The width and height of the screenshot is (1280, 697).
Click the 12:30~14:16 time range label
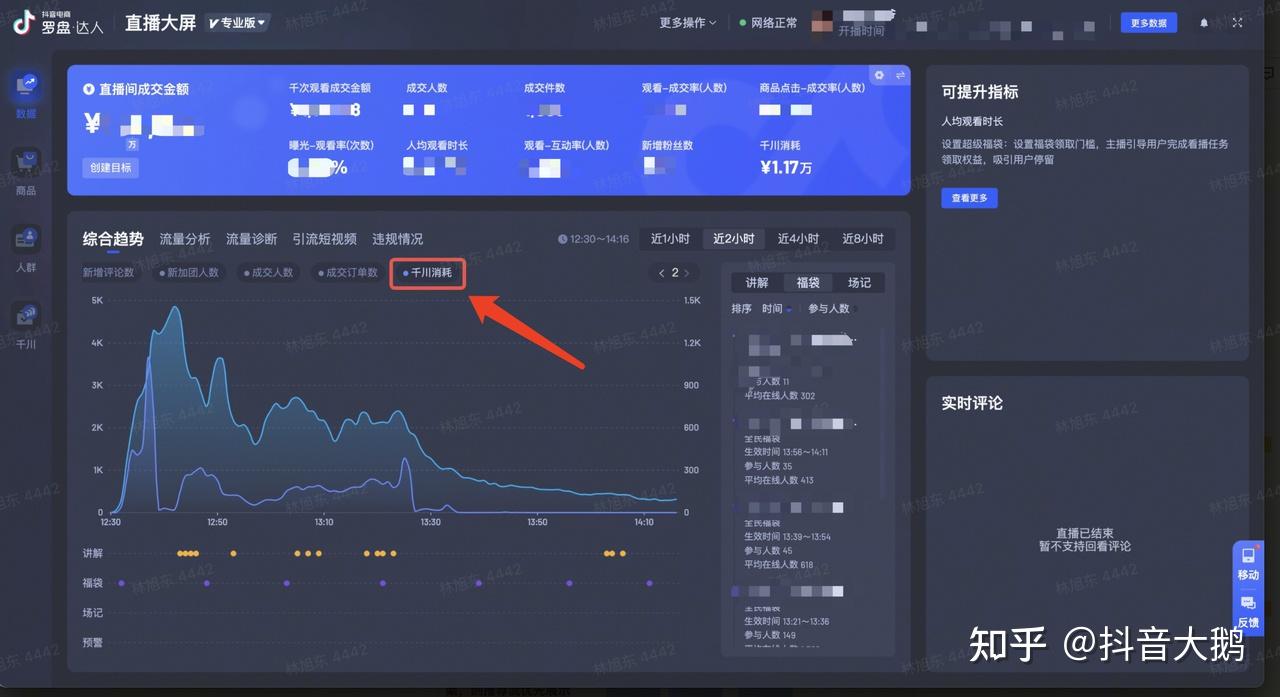click(x=593, y=240)
